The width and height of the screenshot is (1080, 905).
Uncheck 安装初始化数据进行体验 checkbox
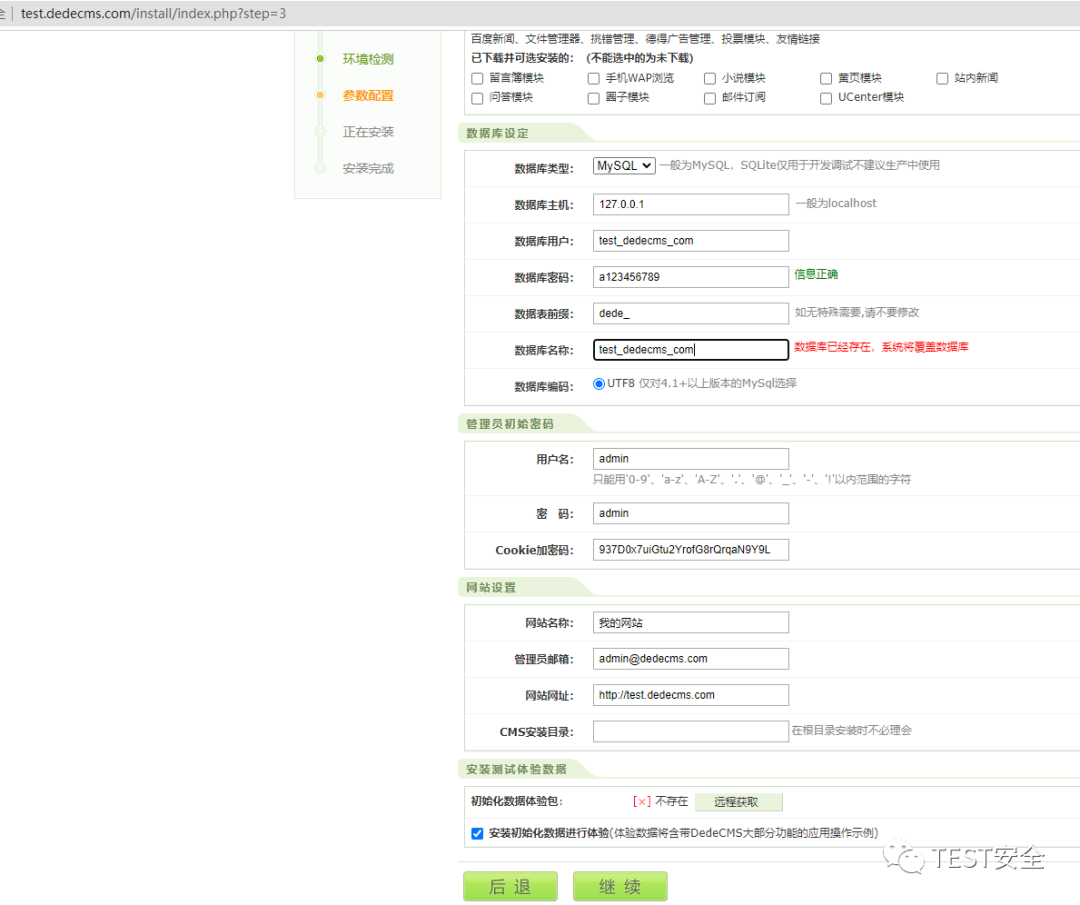(477, 833)
